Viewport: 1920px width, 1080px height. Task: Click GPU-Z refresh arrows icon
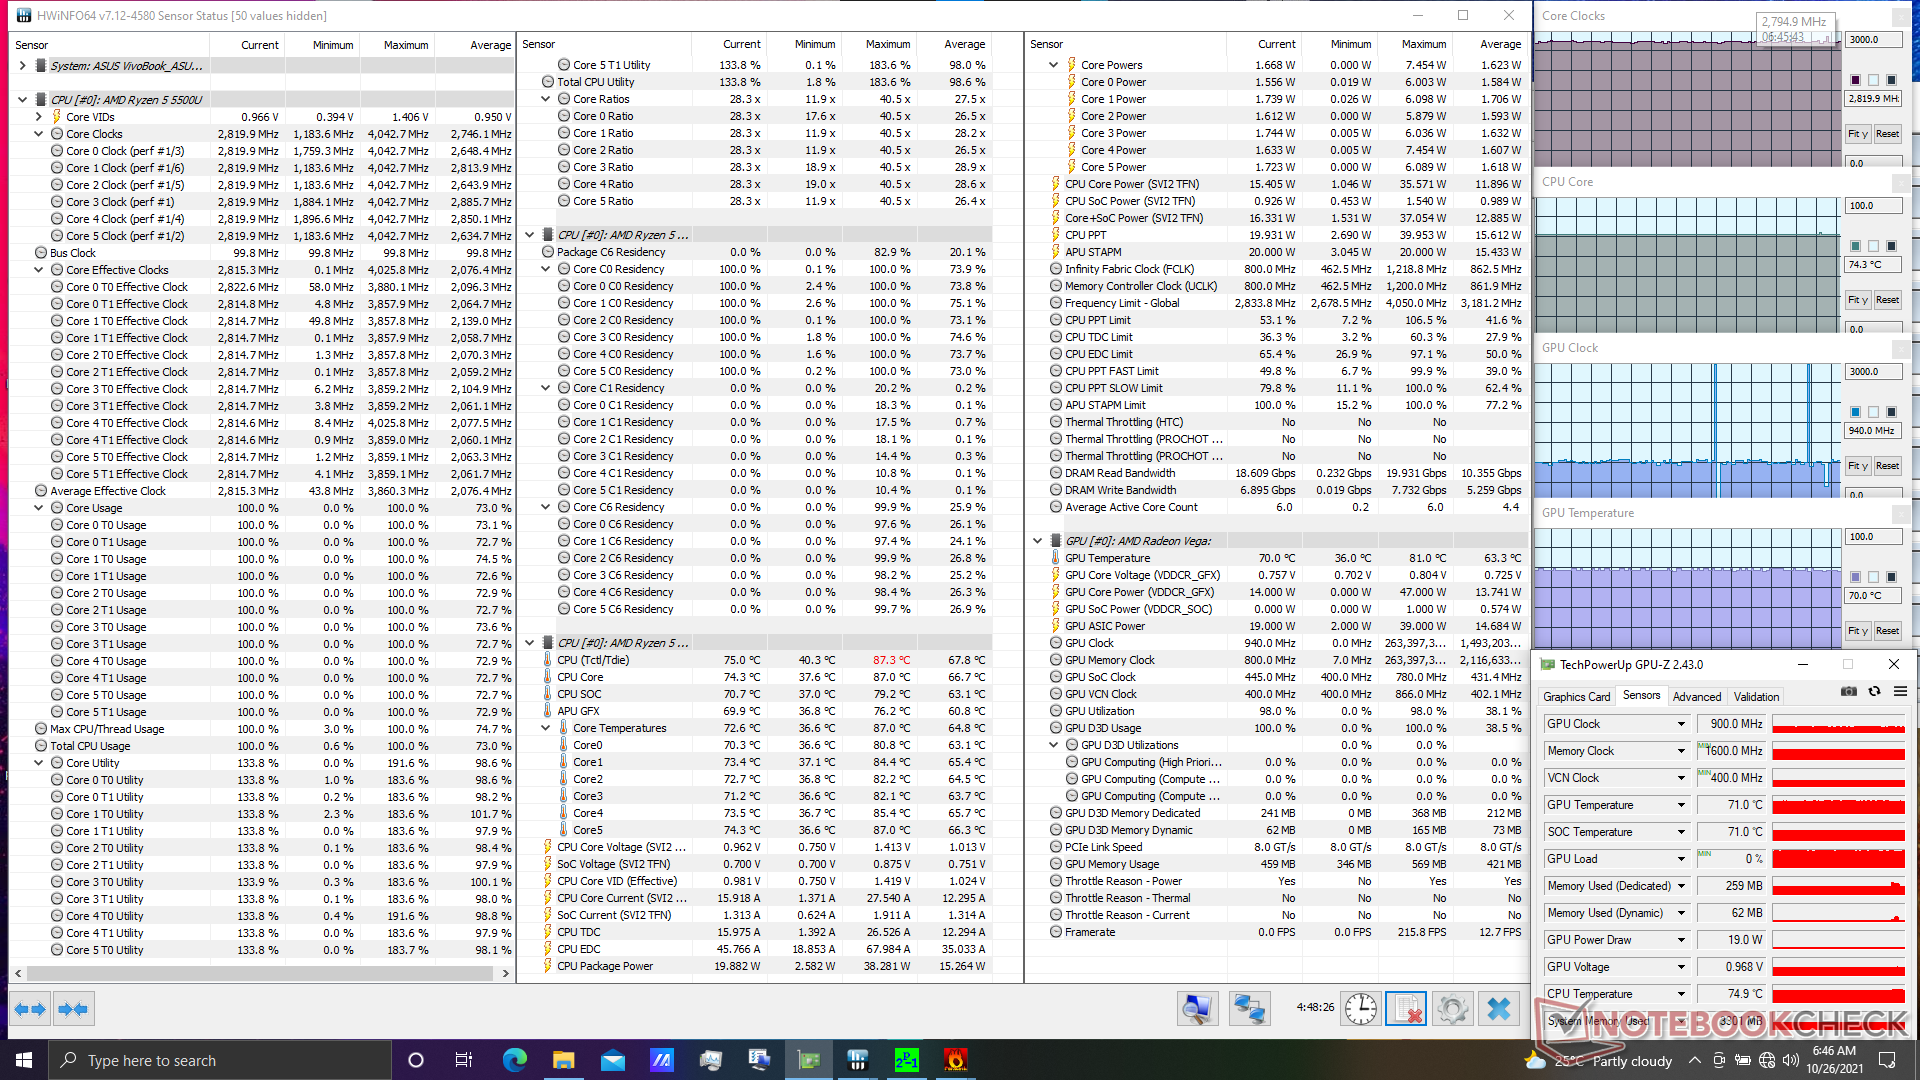coord(1875,692)
